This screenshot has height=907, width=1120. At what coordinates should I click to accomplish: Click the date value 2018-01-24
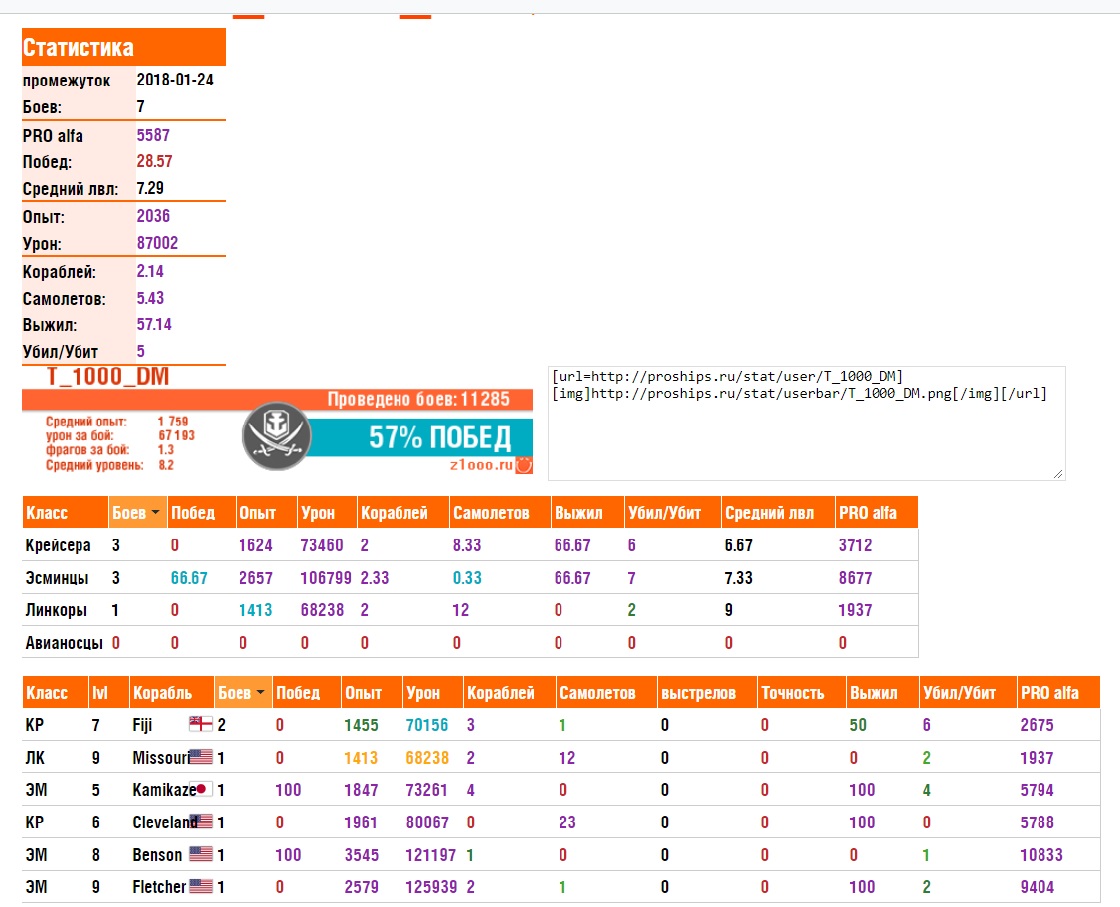pyautogui.click(x=175, y=80)
